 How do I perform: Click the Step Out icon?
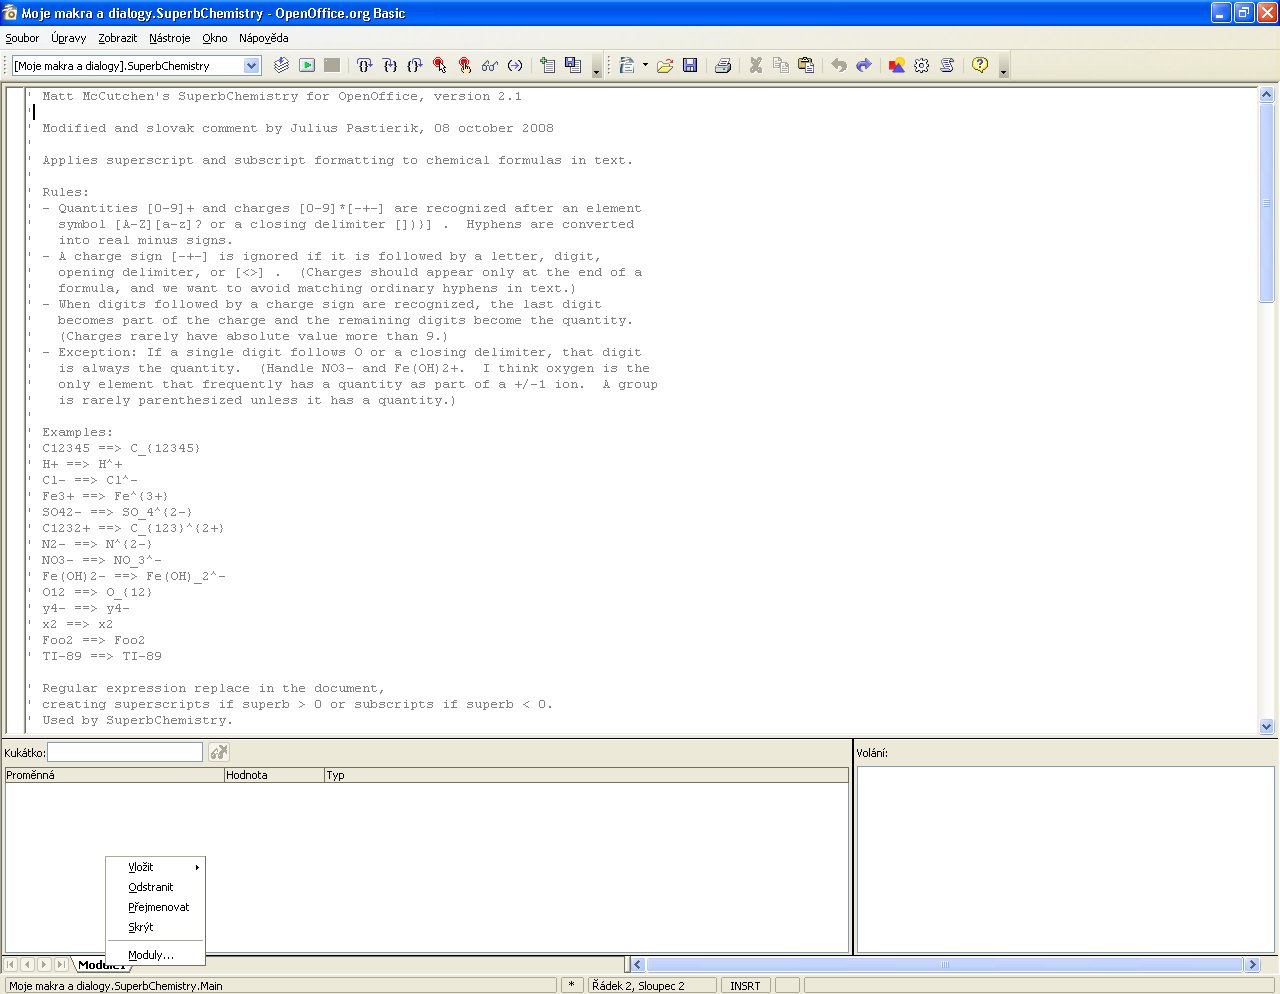414,65
